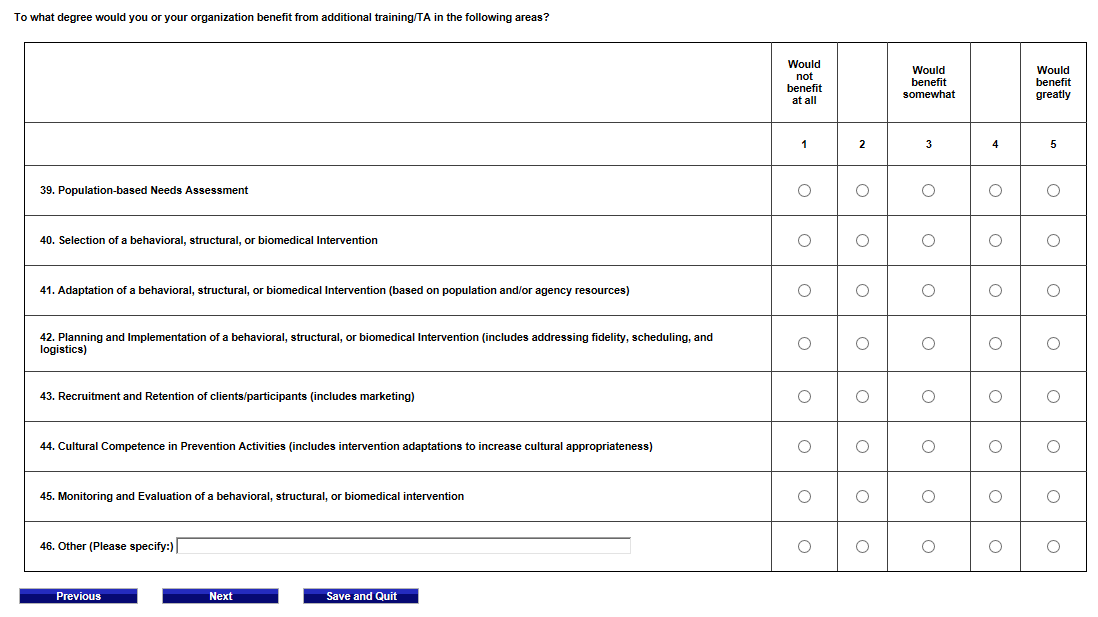
Task: Select rating 5 for Monitoring and Evaluation
Action: pos(1053,497)
